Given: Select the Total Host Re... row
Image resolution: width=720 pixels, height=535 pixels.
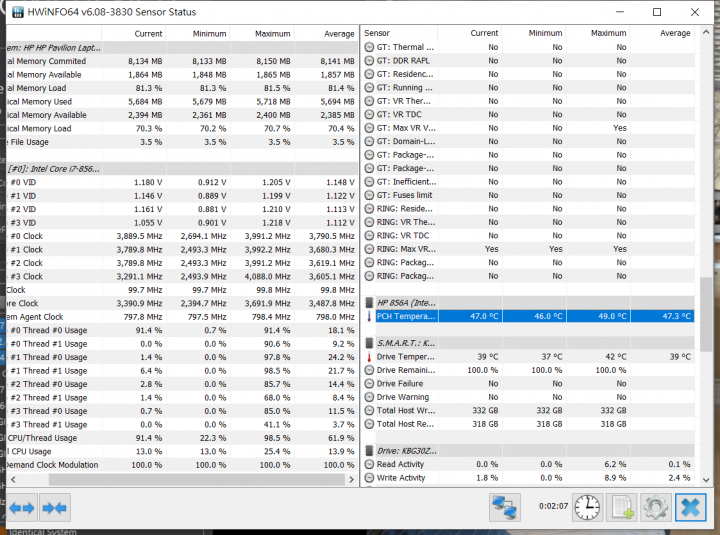Looking at the screenshot, I should (529, 424).
